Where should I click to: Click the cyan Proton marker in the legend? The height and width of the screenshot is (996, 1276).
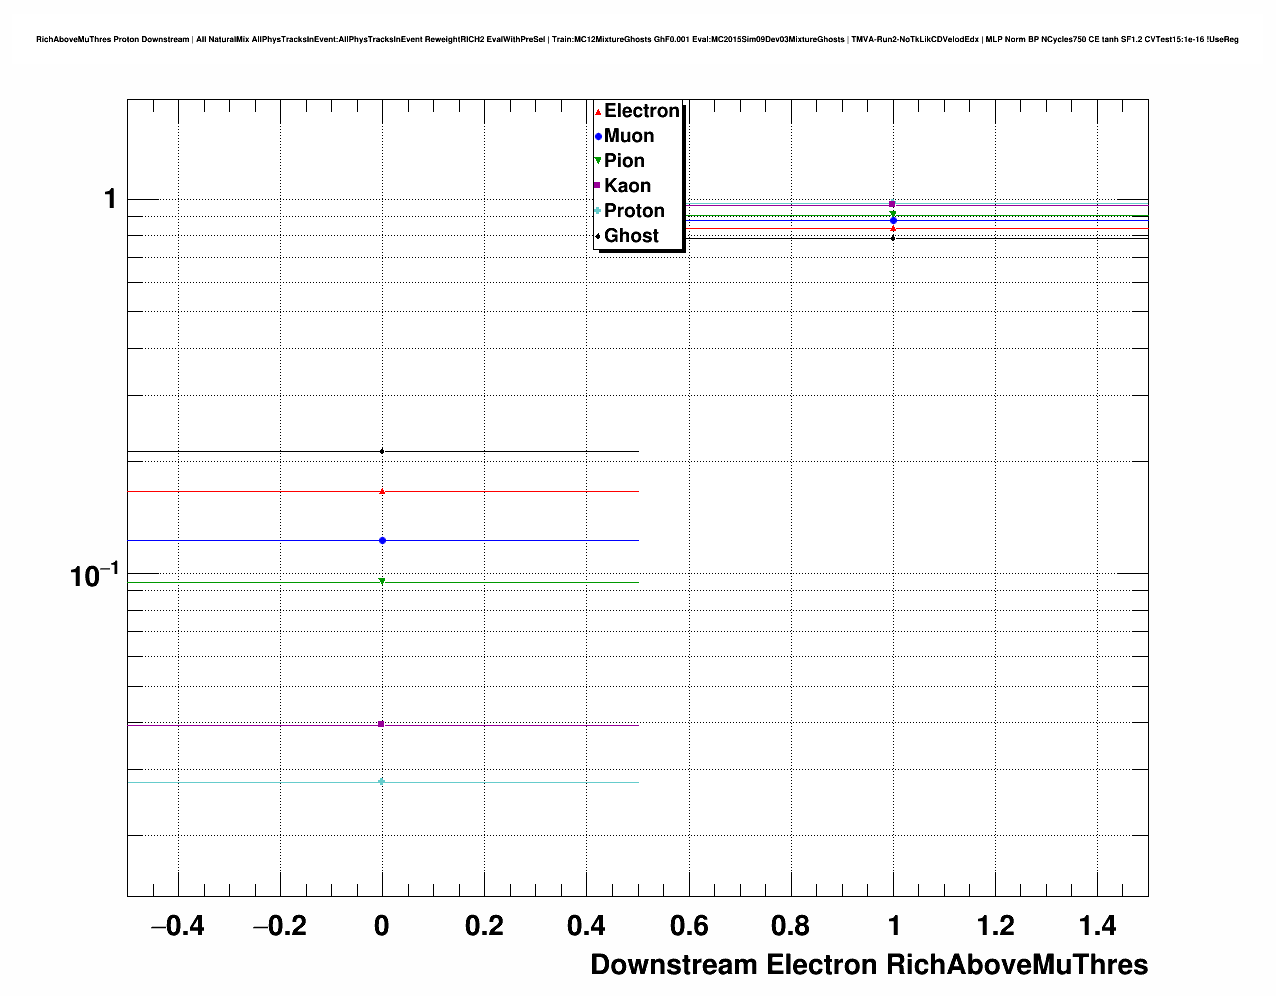598,211
